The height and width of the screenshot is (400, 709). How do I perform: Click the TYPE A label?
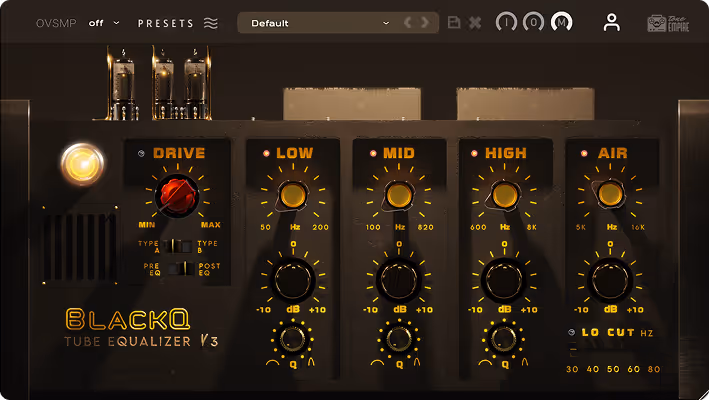(x=148, y=247)
